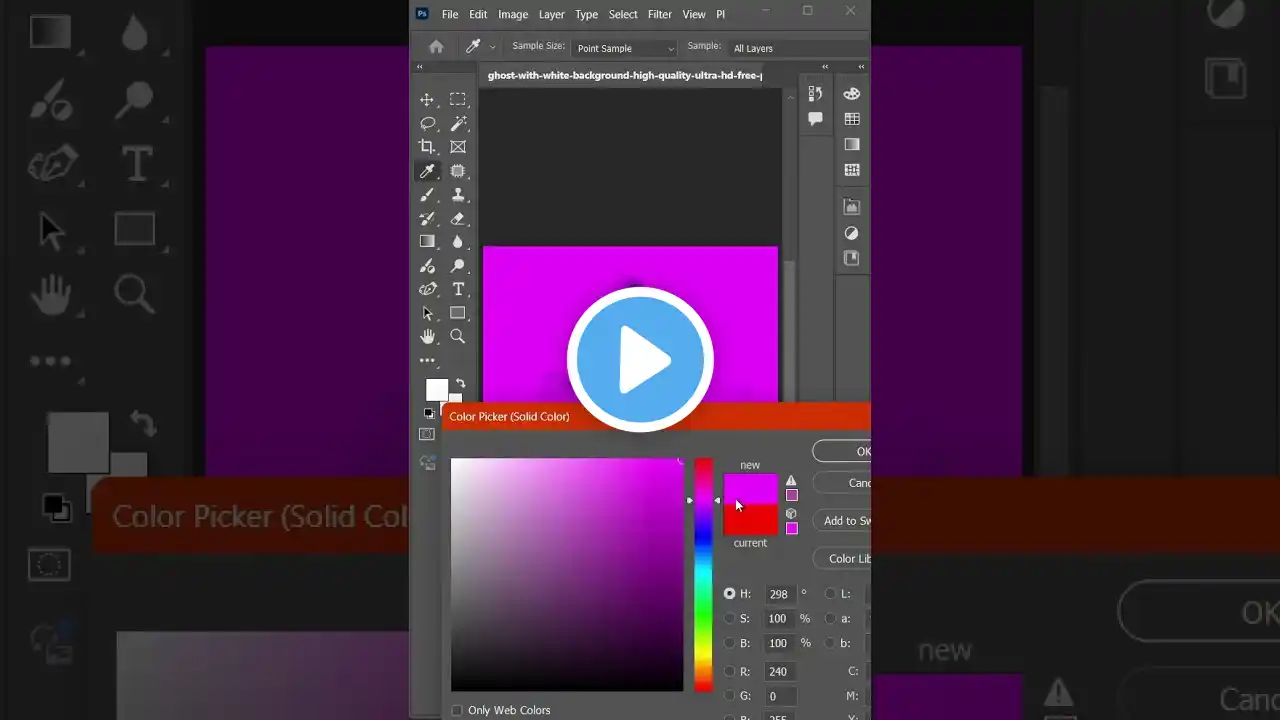Open the Swatches panel grid icon

(852, 119)
